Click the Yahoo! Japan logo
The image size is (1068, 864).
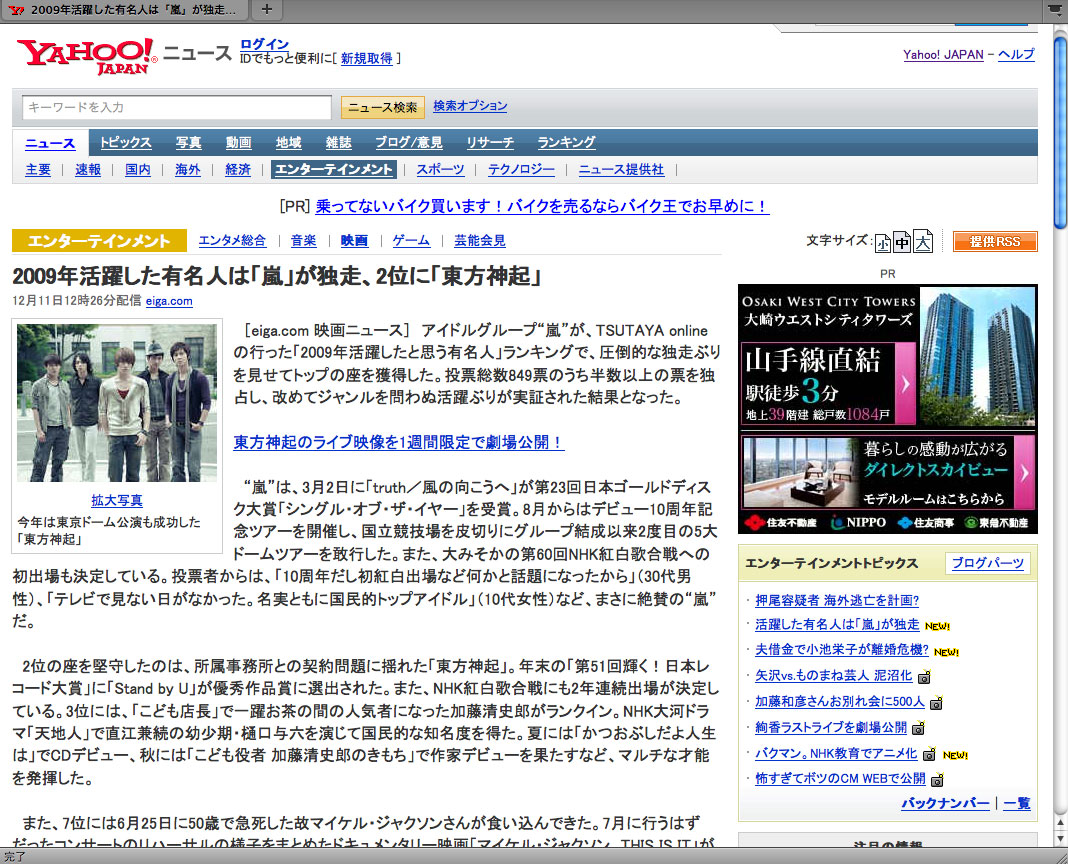[87, 56]
